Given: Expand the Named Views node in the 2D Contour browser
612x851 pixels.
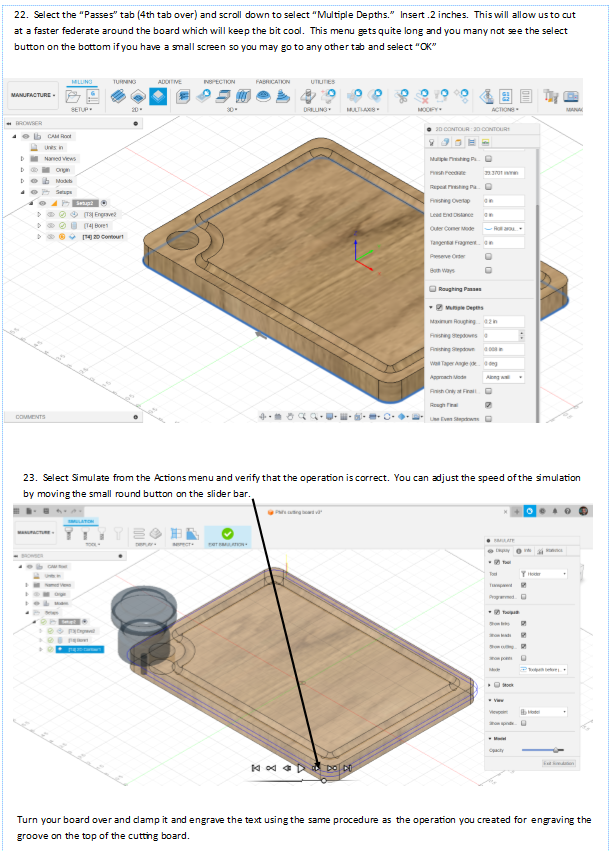Looking at the screenshot, I should [22, 158].
